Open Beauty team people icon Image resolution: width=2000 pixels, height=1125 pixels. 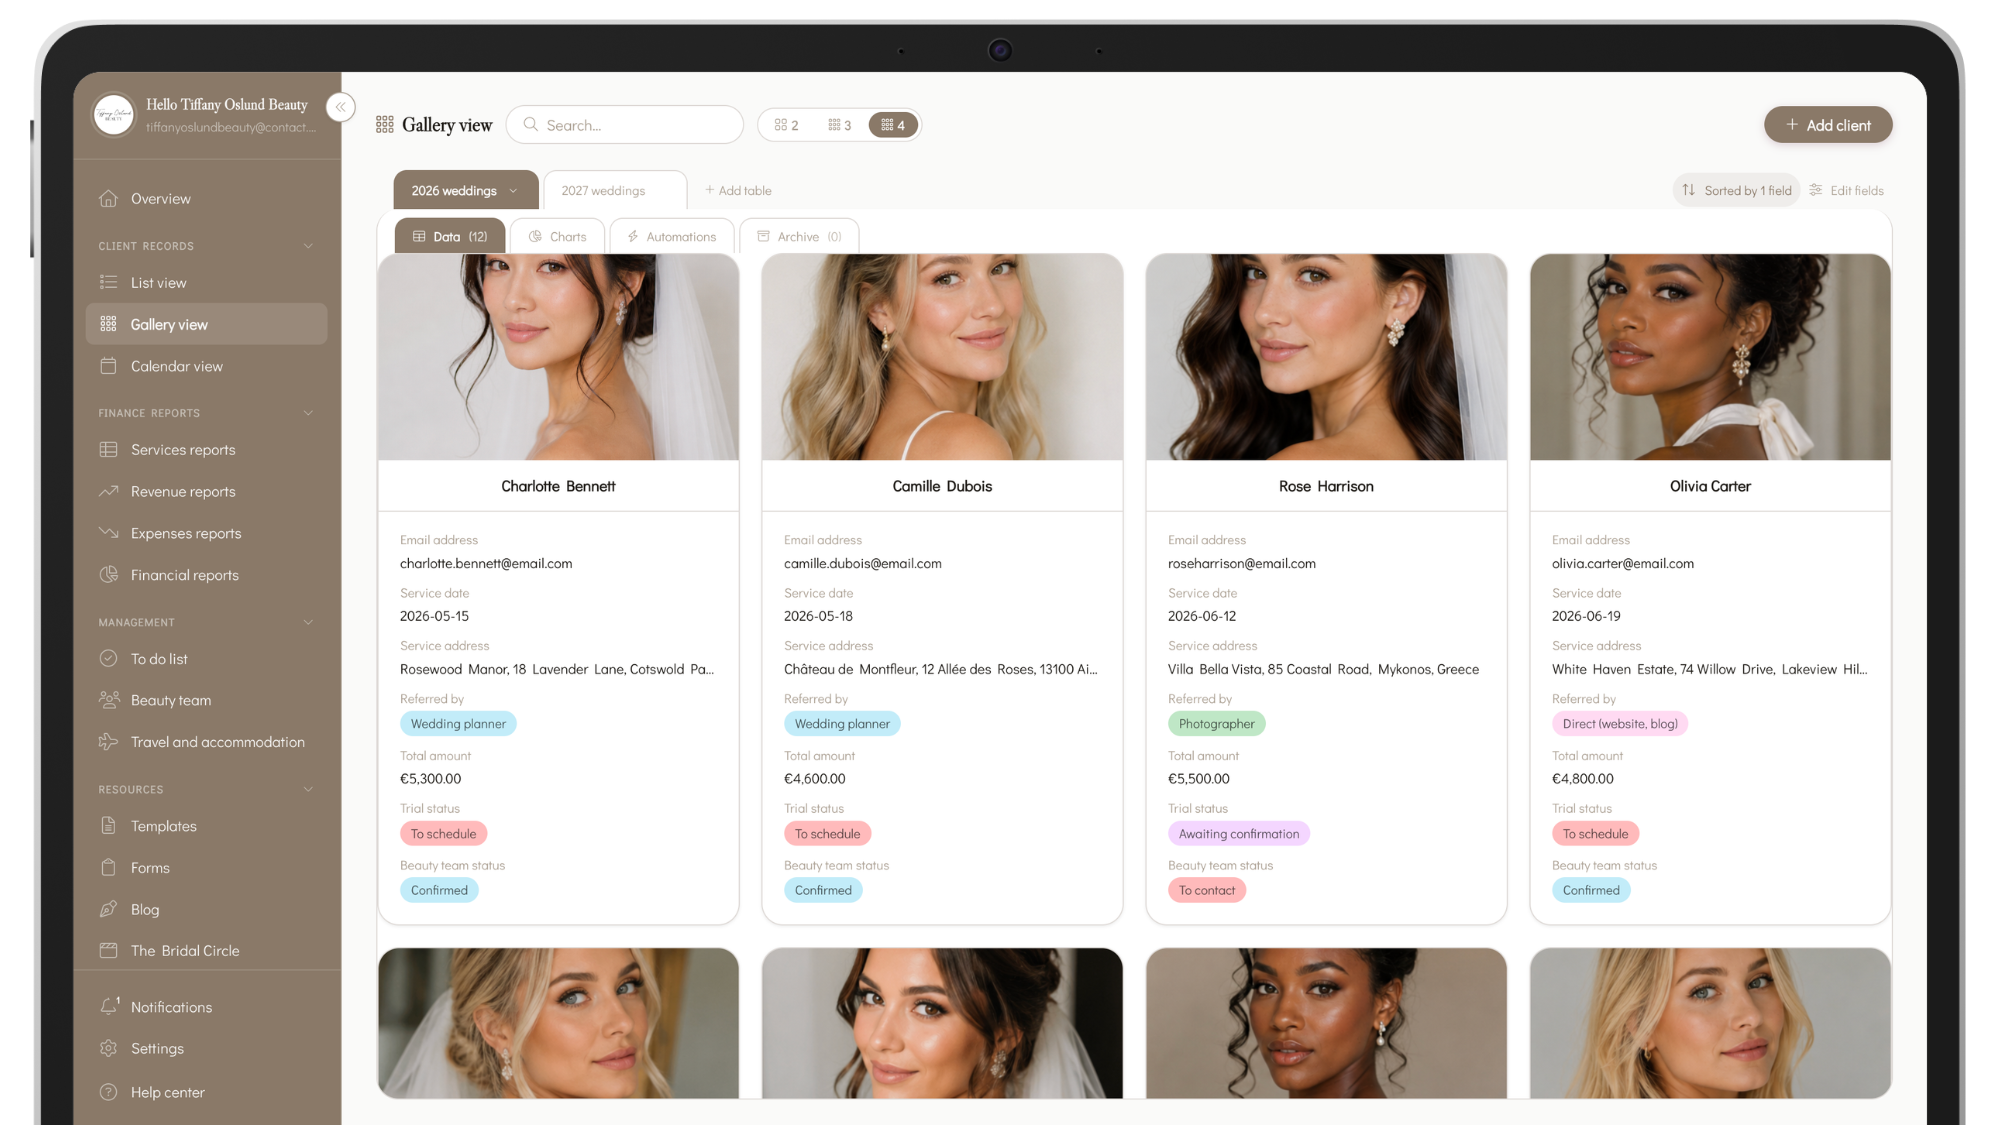pos(109,700)
